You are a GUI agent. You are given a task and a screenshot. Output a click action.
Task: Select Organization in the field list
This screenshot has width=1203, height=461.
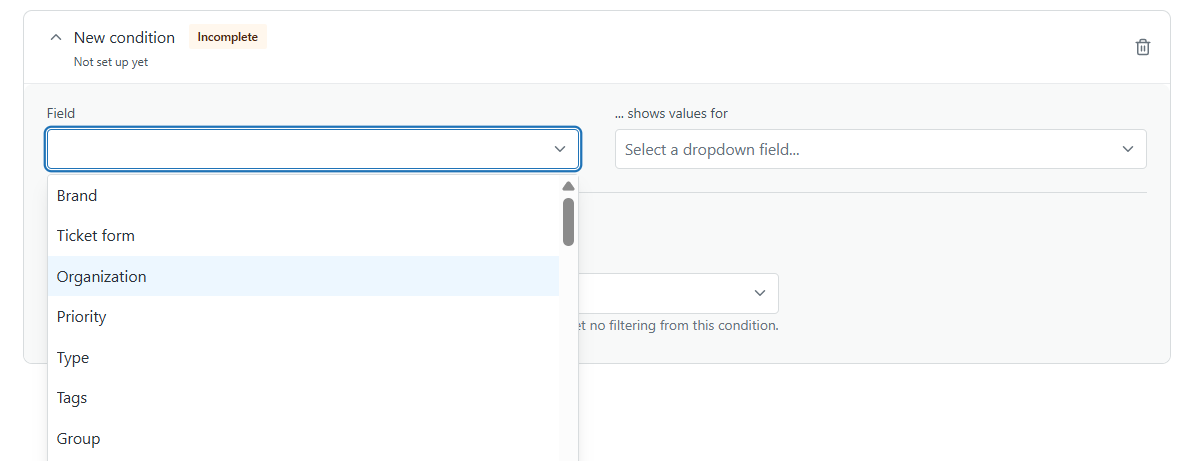303,276
